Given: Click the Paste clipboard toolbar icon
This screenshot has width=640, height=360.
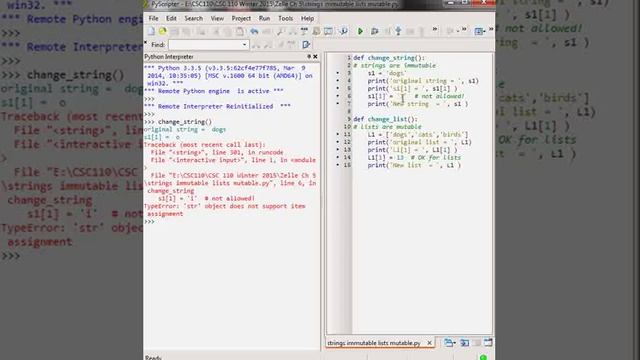Looking at the screenshot, I should pyautogui.click(x=240, y=31).
